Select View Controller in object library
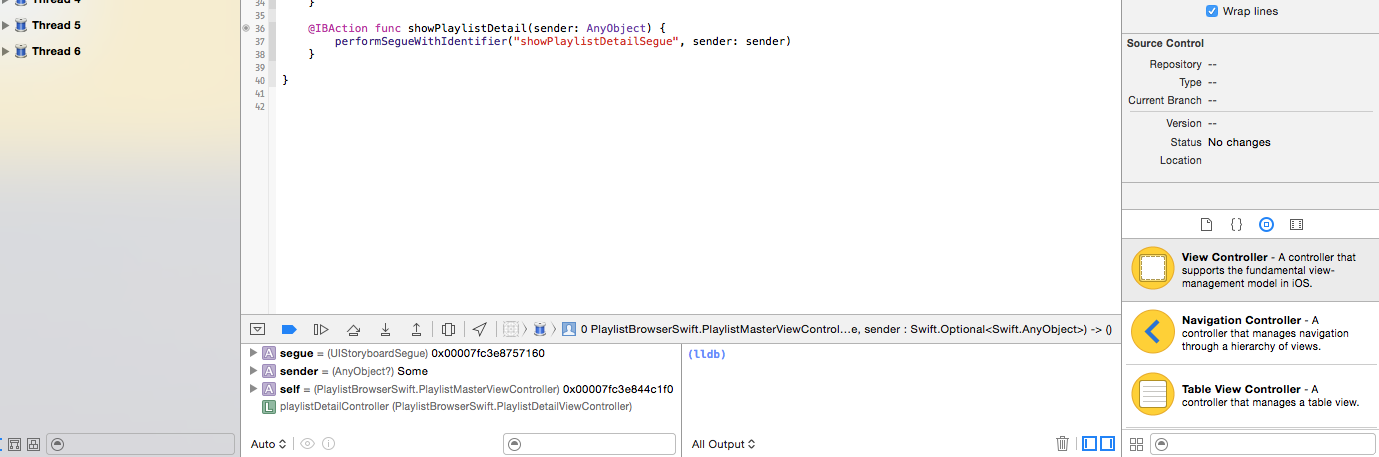Image resolution: width=1379 pixels, height=457 pixels. point(1250,270)
